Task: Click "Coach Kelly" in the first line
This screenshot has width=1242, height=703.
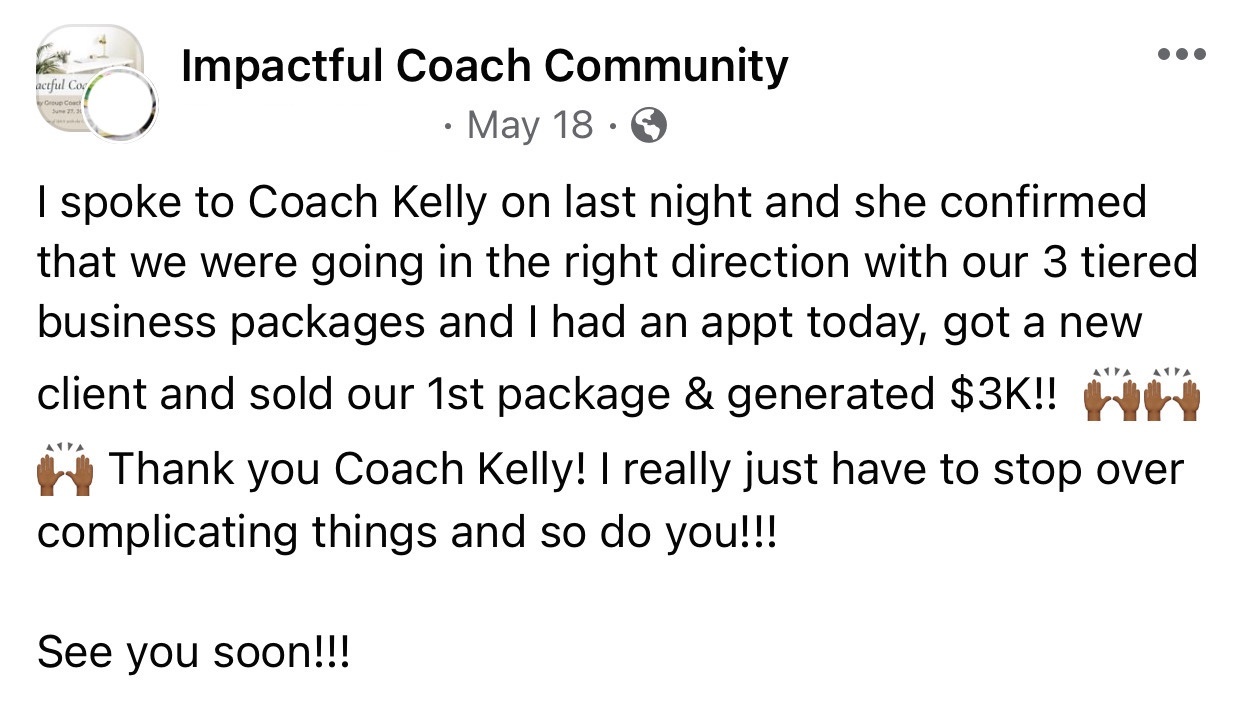Action: tap(367, 203)
